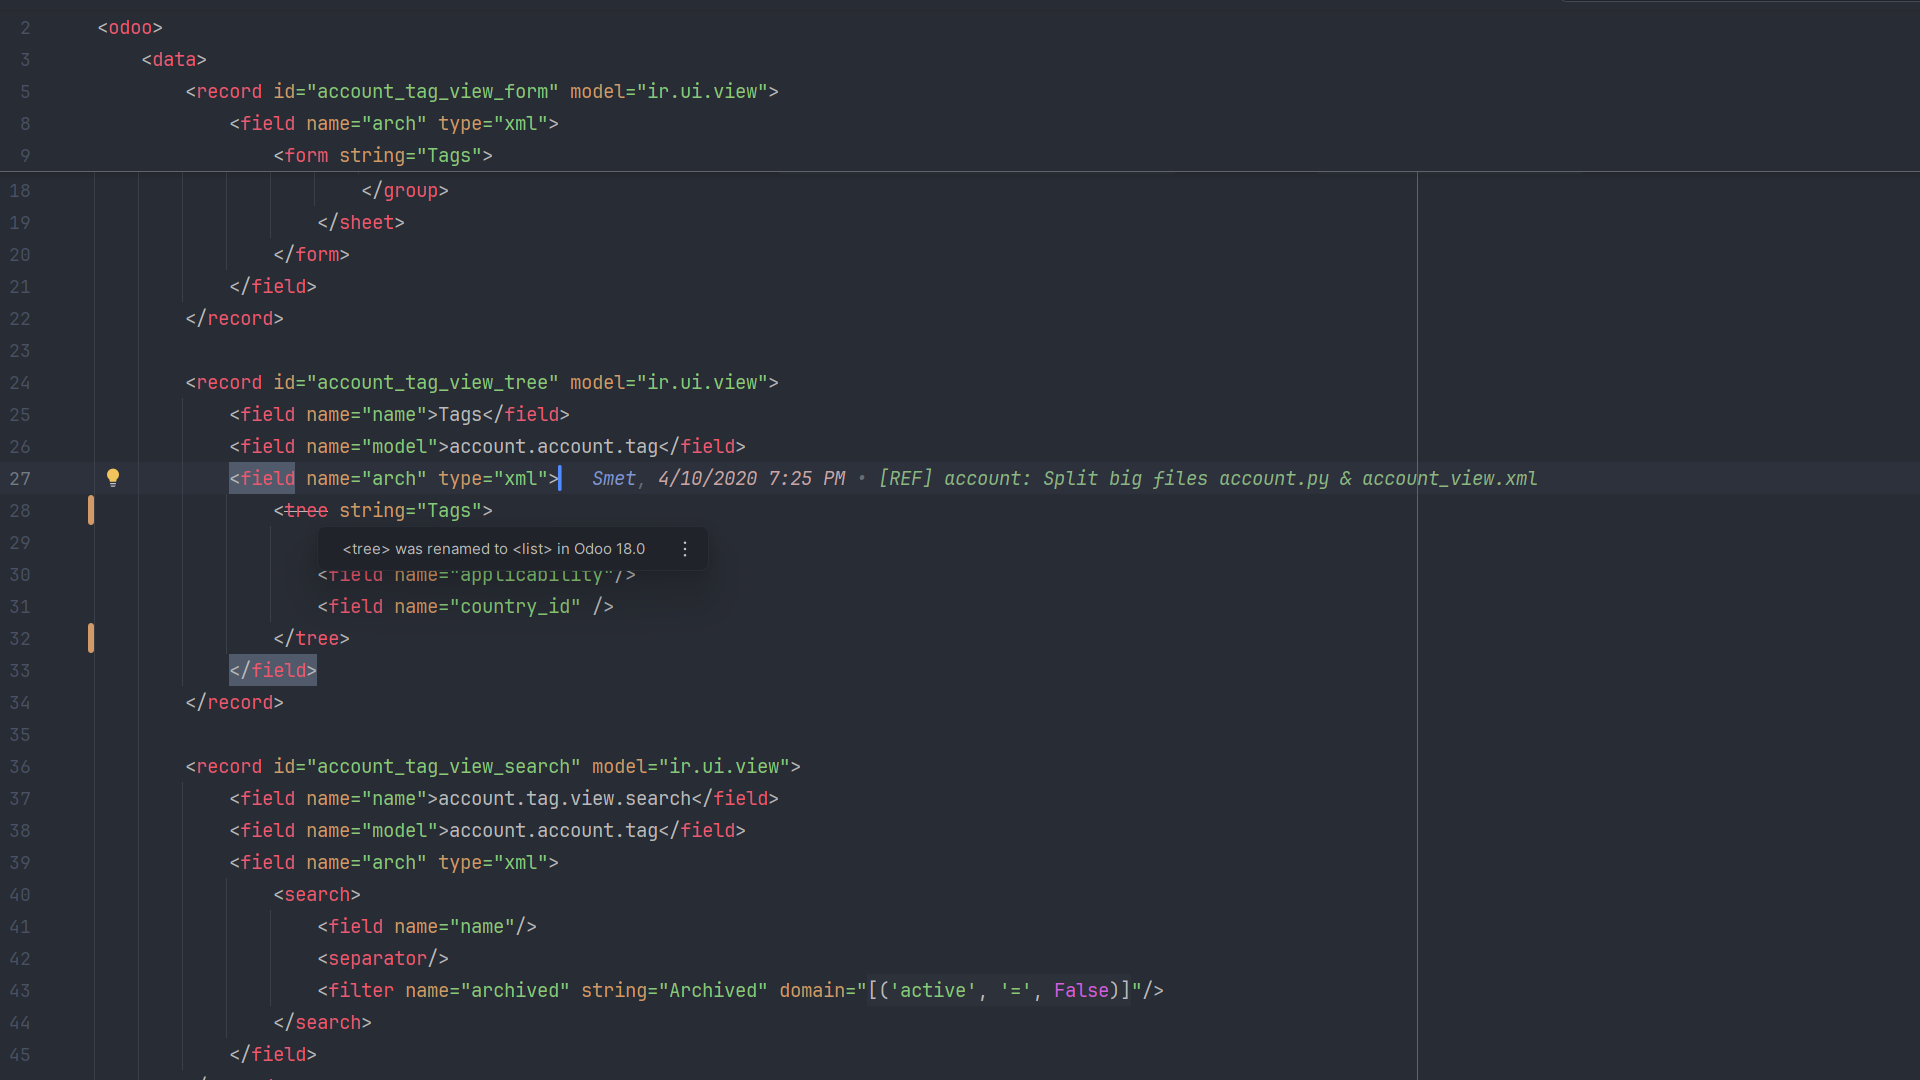Click the closing </form> tag on line 20

[311, 255]
